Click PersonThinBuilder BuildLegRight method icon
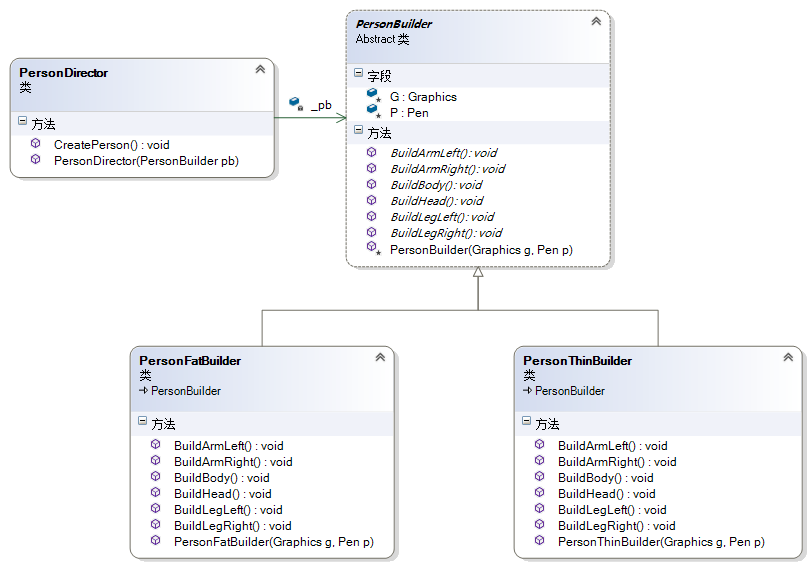The width and height of the screenshot is (811, 567). [x=539, y=525]
